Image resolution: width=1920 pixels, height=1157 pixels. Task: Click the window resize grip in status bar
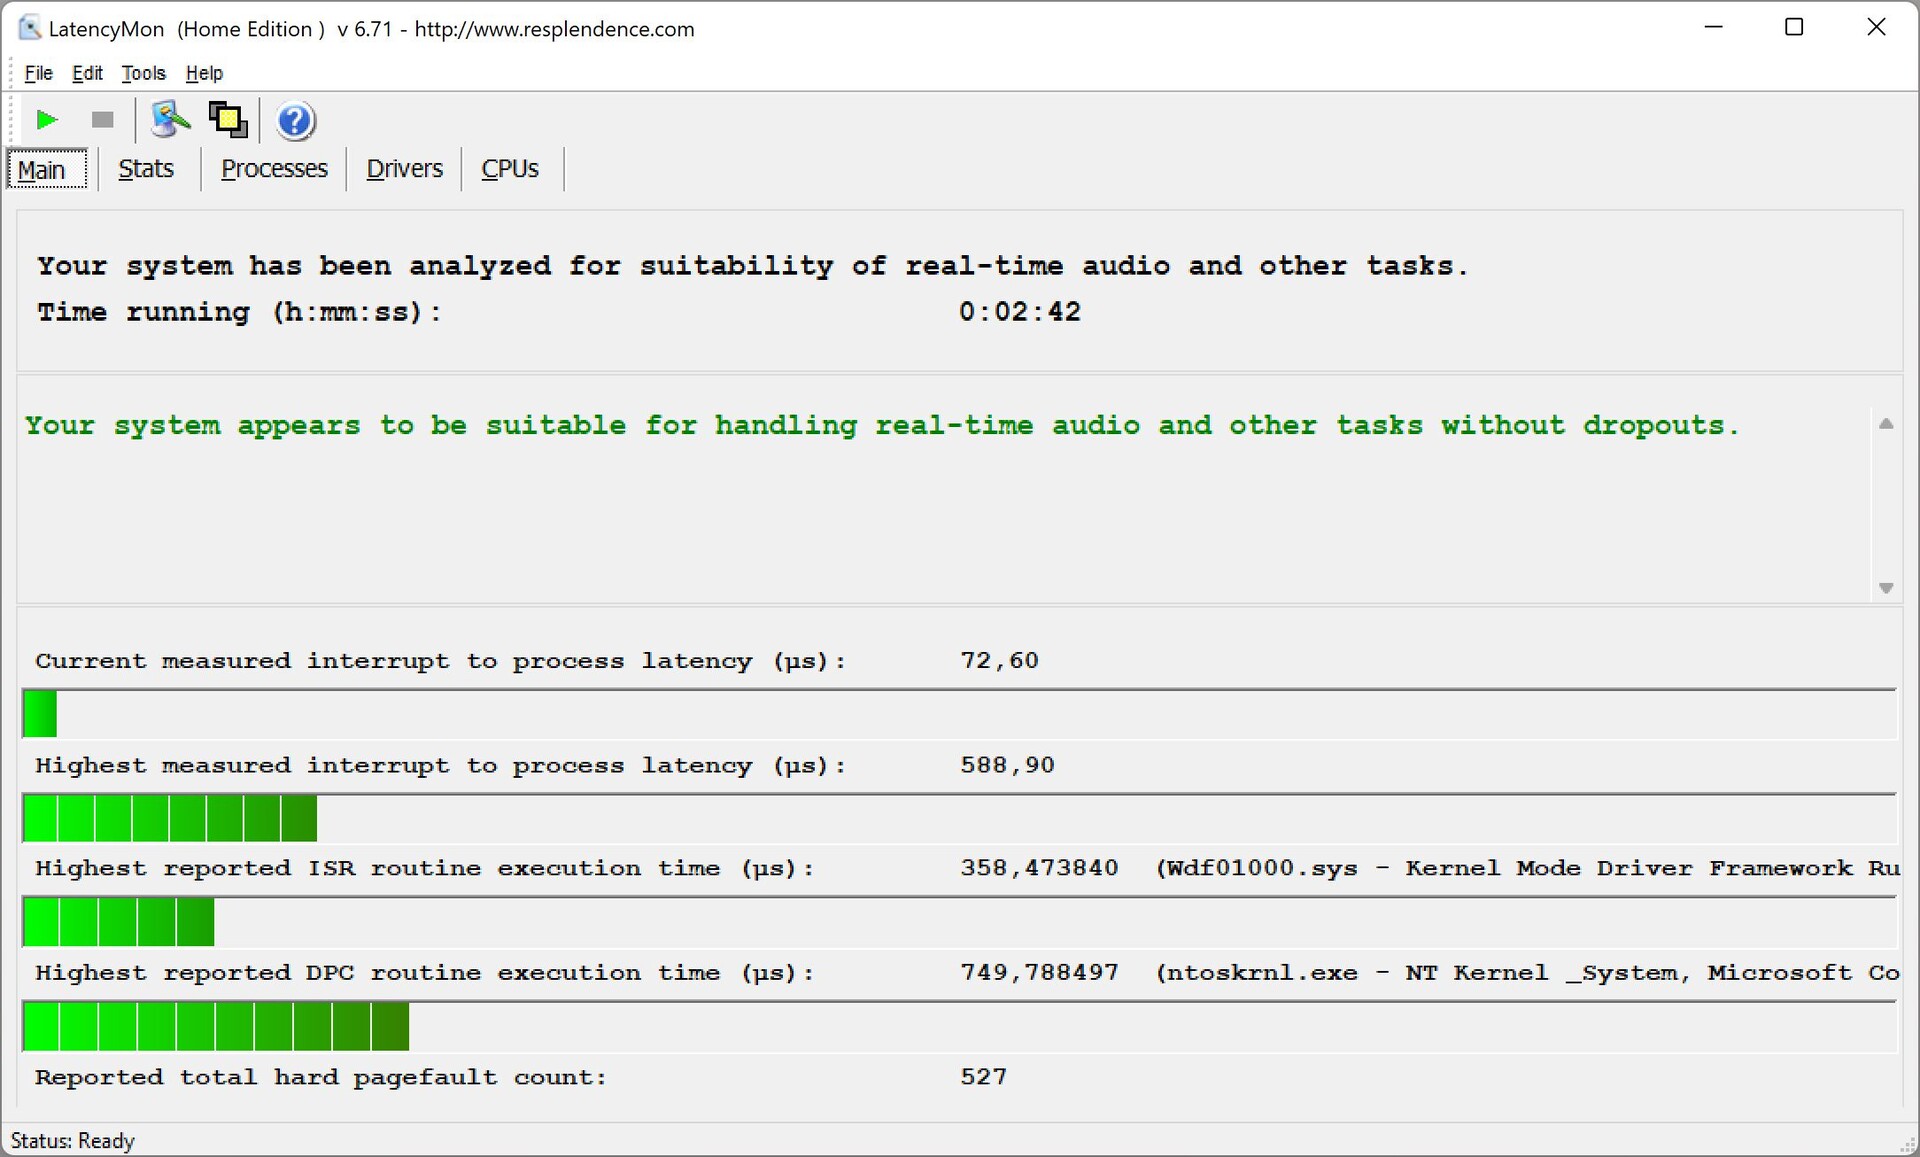pyautogui.click(x=1908, y=1146)
